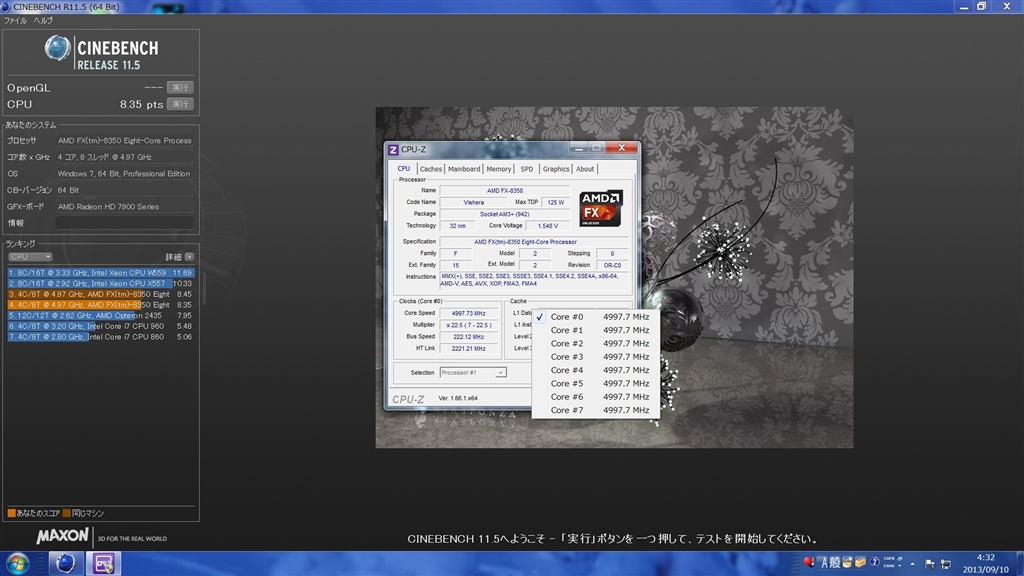Open the Action Center flag icon

929,564
